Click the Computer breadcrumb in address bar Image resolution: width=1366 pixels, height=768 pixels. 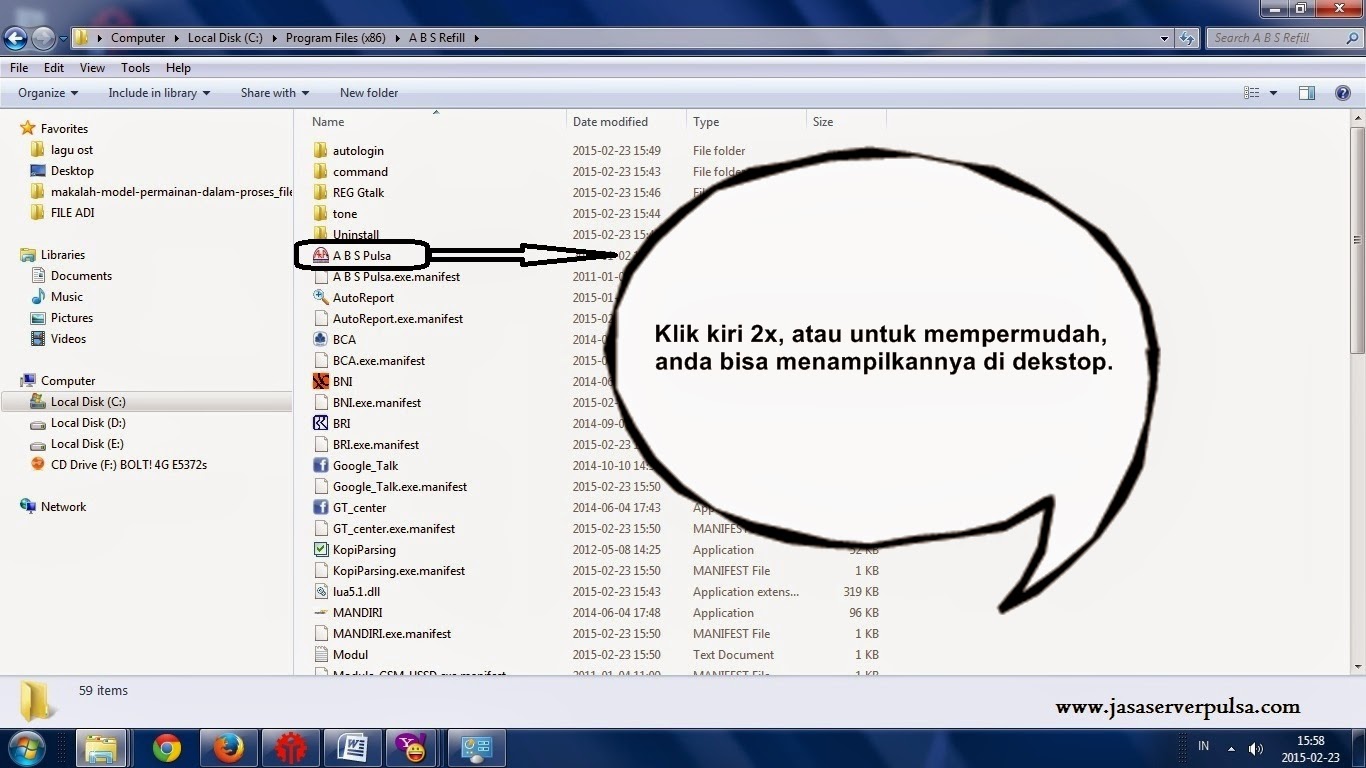[x=138, y=38]
